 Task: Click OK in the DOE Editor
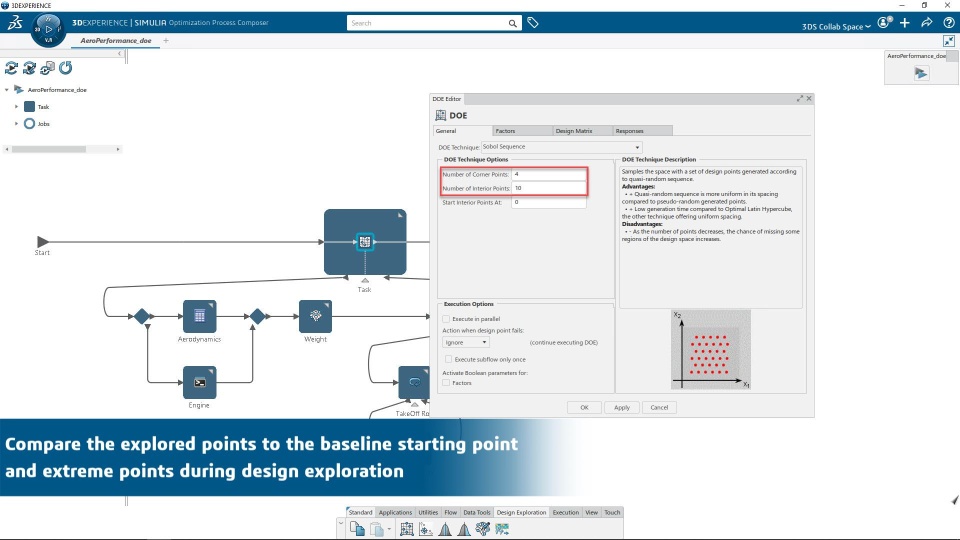click(585, 408)
